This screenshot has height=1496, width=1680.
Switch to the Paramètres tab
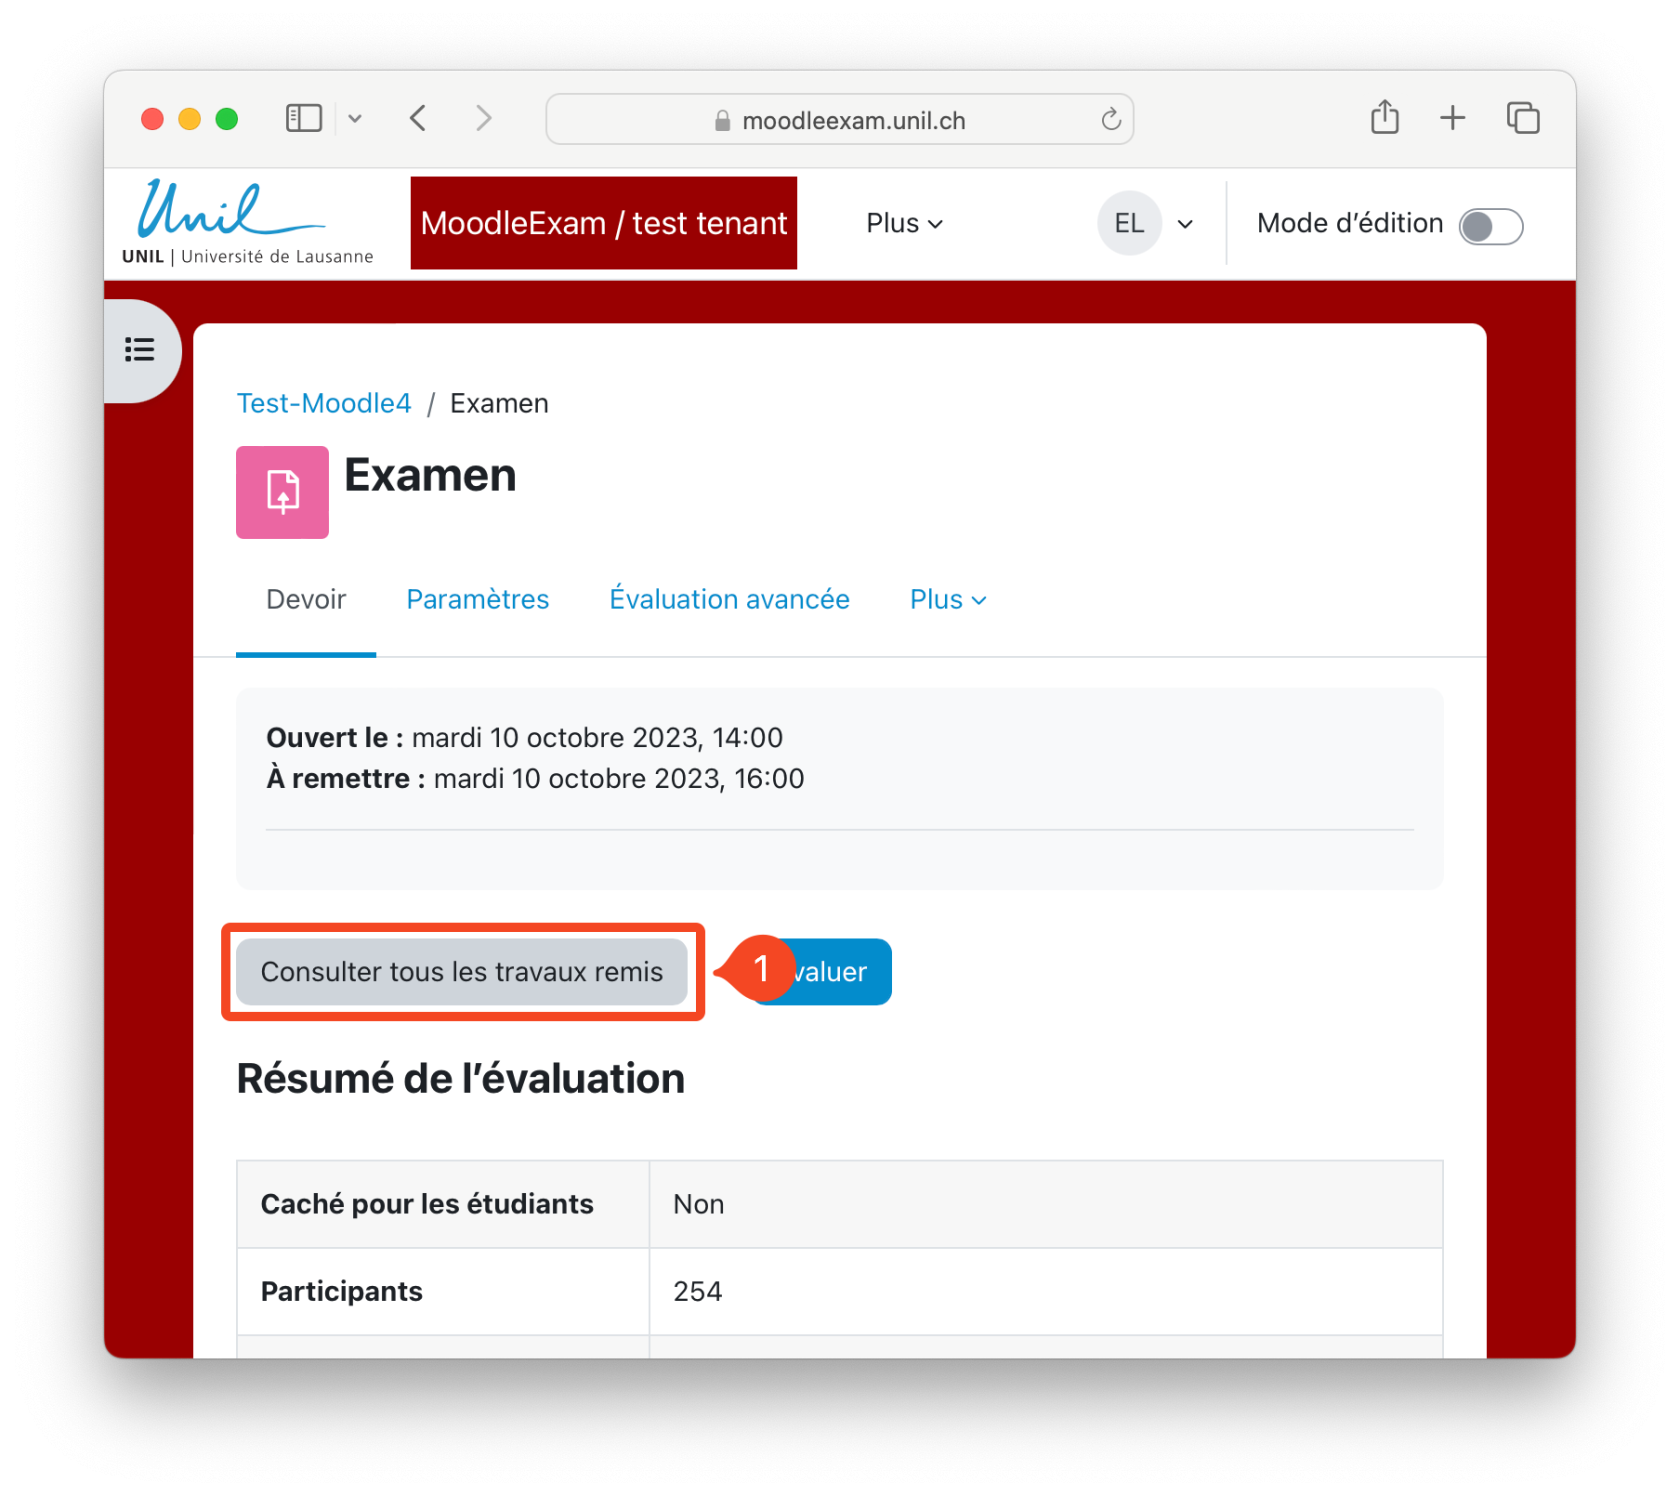478,599
